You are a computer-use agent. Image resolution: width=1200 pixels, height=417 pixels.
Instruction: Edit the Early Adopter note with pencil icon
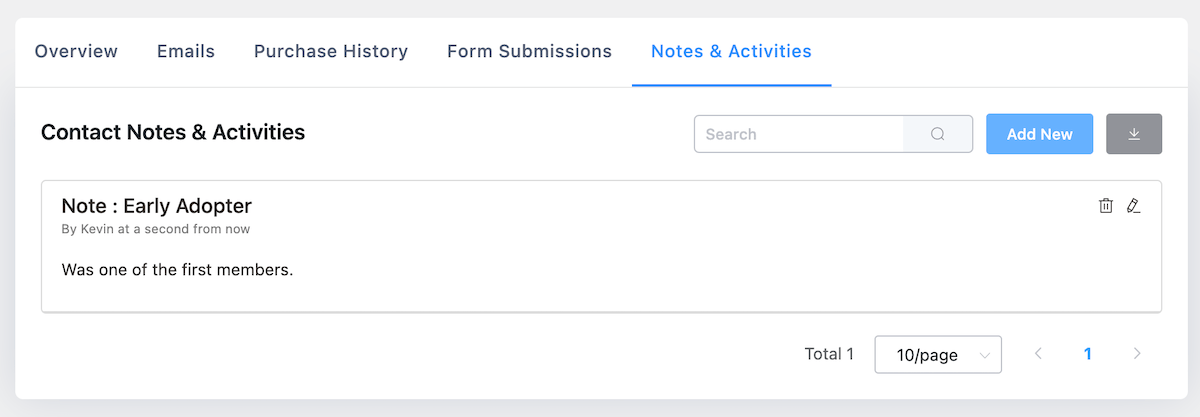pos(1133,206)
